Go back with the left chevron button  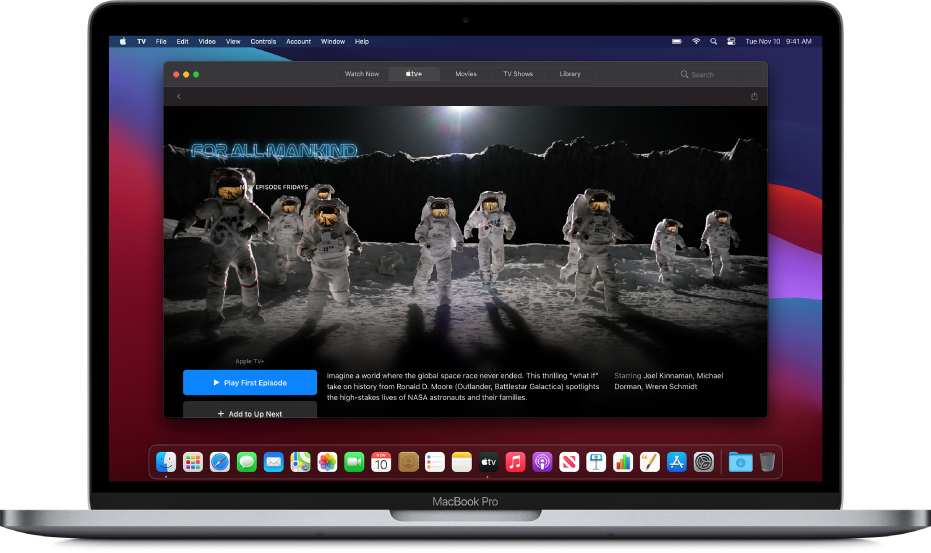pos(178,96)
